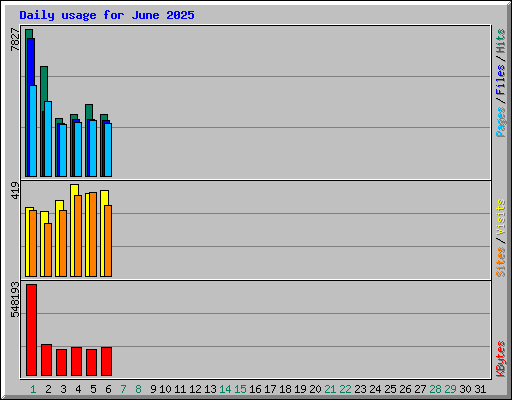This screenshot has width=512, height=400.
Task: Click day 22 on the x-axis
Action: coord(345,389)
